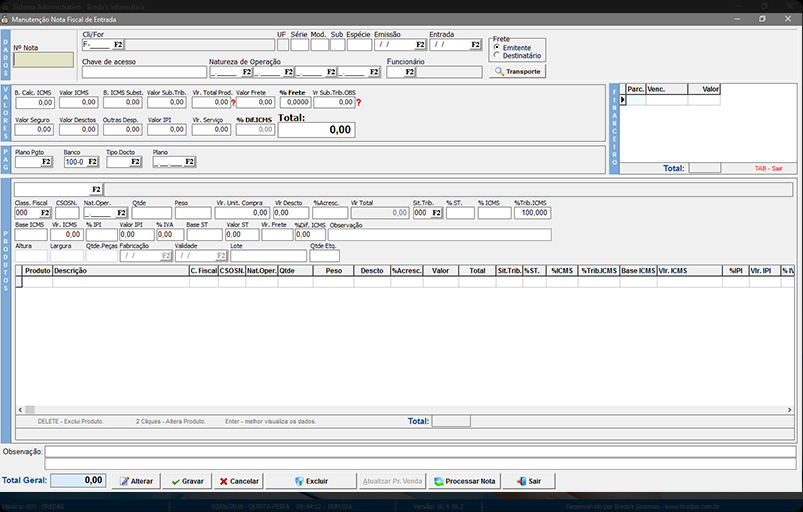Click the Excluir delete button
Viewport: 803px width, 512px height.
tap(310, 481)
